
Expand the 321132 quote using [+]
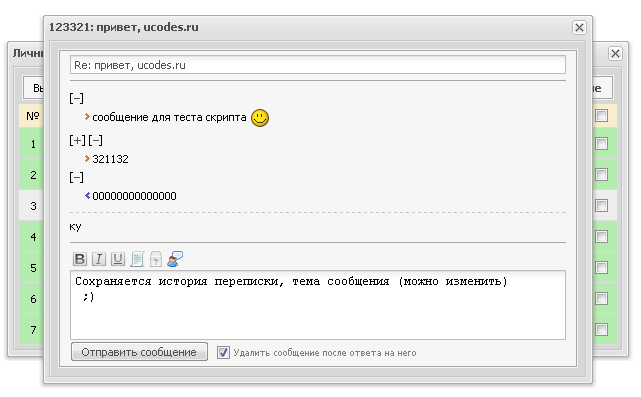pos(77,140)
